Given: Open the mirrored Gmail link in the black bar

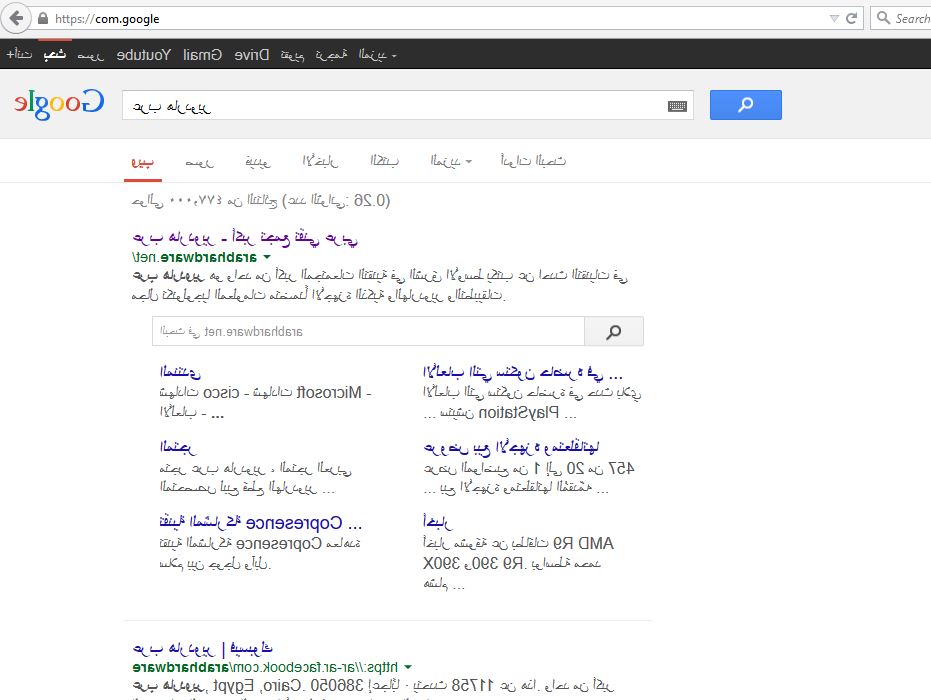Looking at the screenshot, I should point(202,55).
